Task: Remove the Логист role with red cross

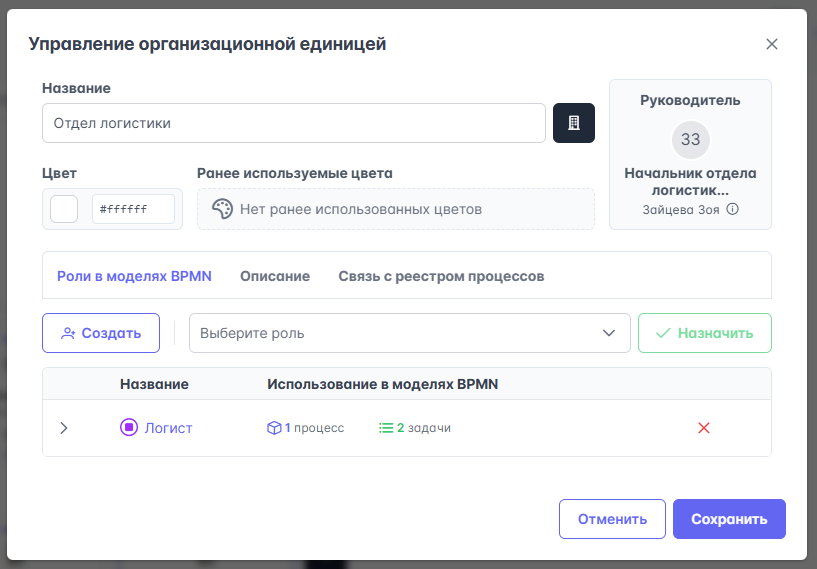Action: click(x=703, y=428)
